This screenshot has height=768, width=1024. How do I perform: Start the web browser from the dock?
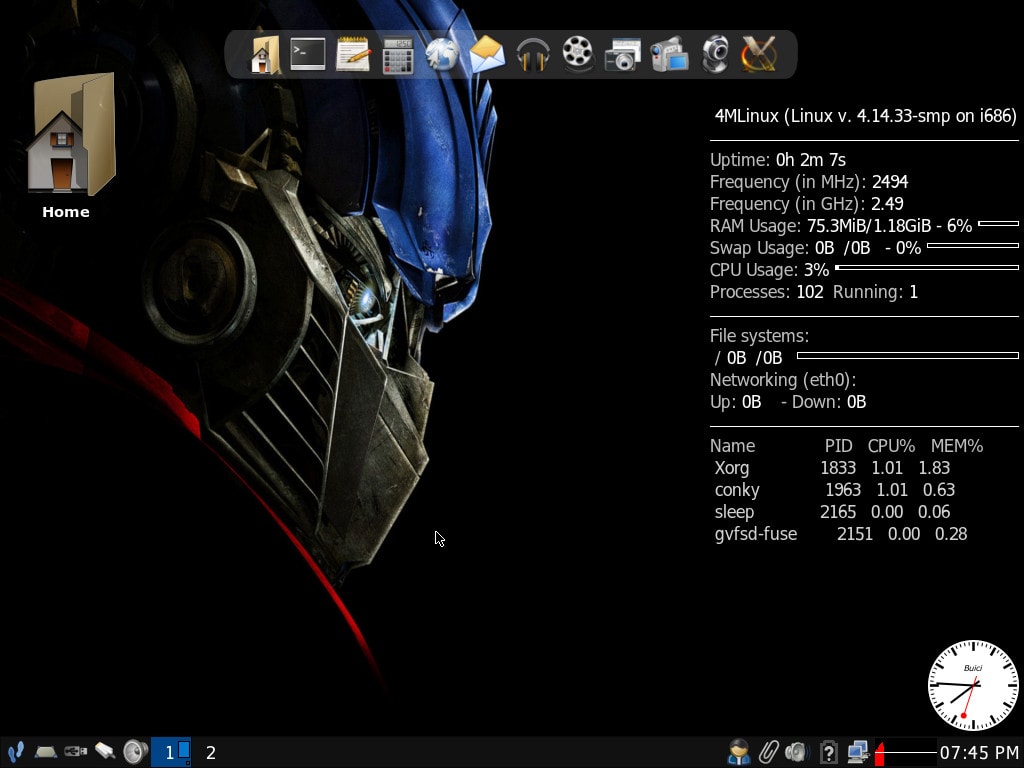tap(441, 55)
